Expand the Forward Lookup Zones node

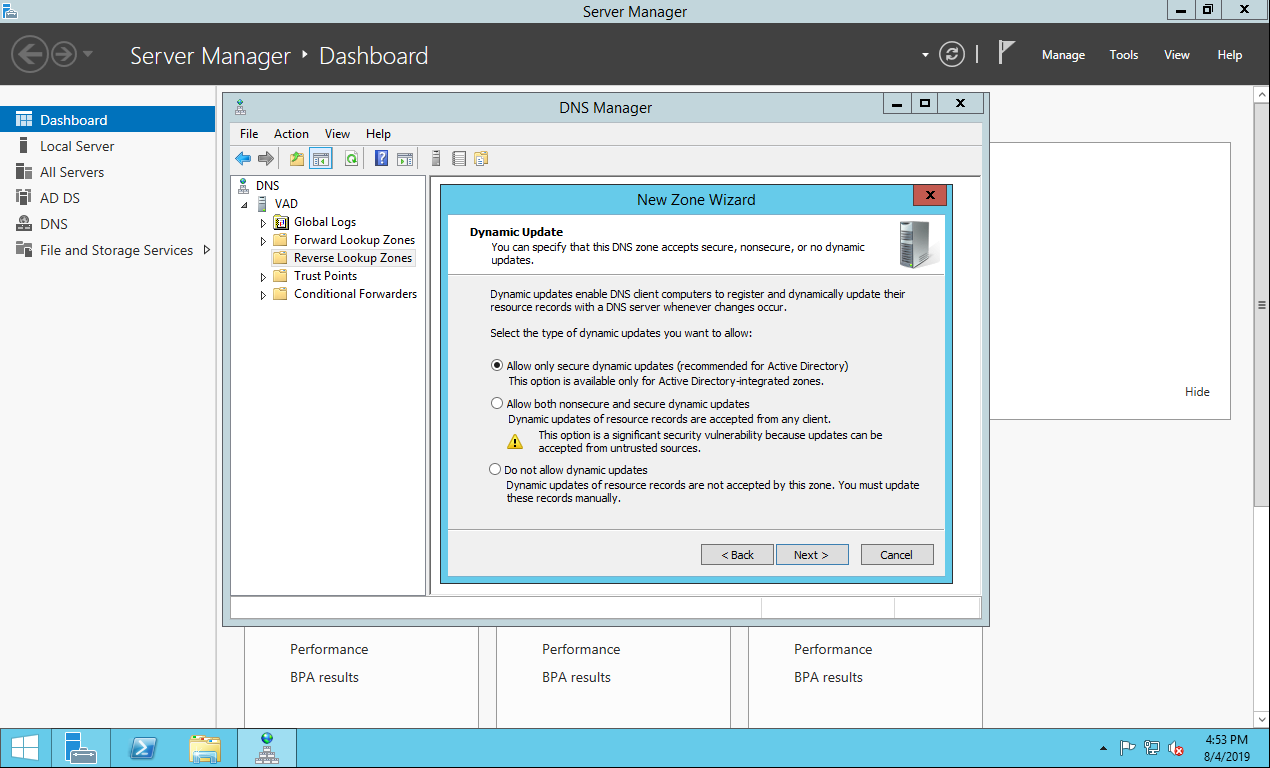tap(264, 241)
